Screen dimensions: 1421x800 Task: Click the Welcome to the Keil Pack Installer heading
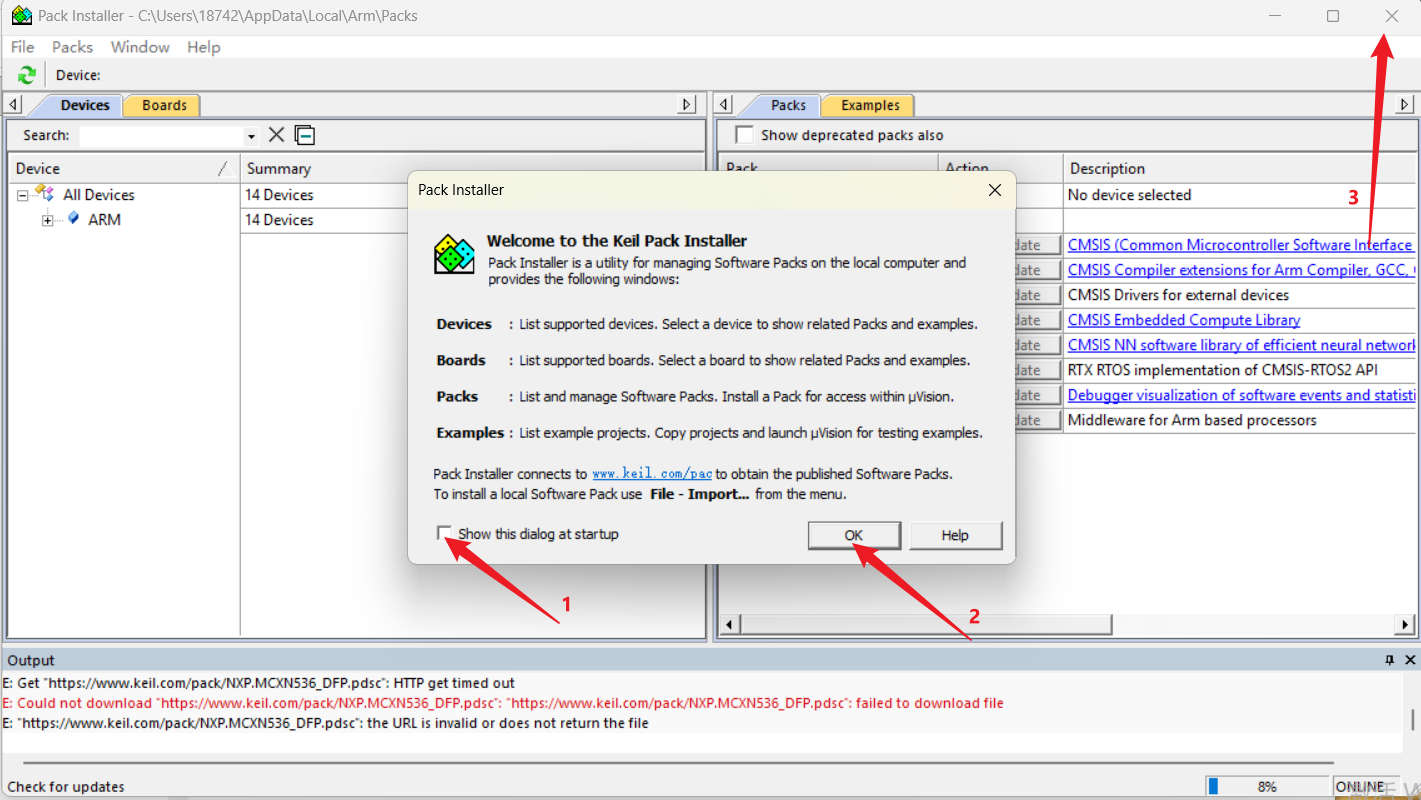[x=616, y=240]
